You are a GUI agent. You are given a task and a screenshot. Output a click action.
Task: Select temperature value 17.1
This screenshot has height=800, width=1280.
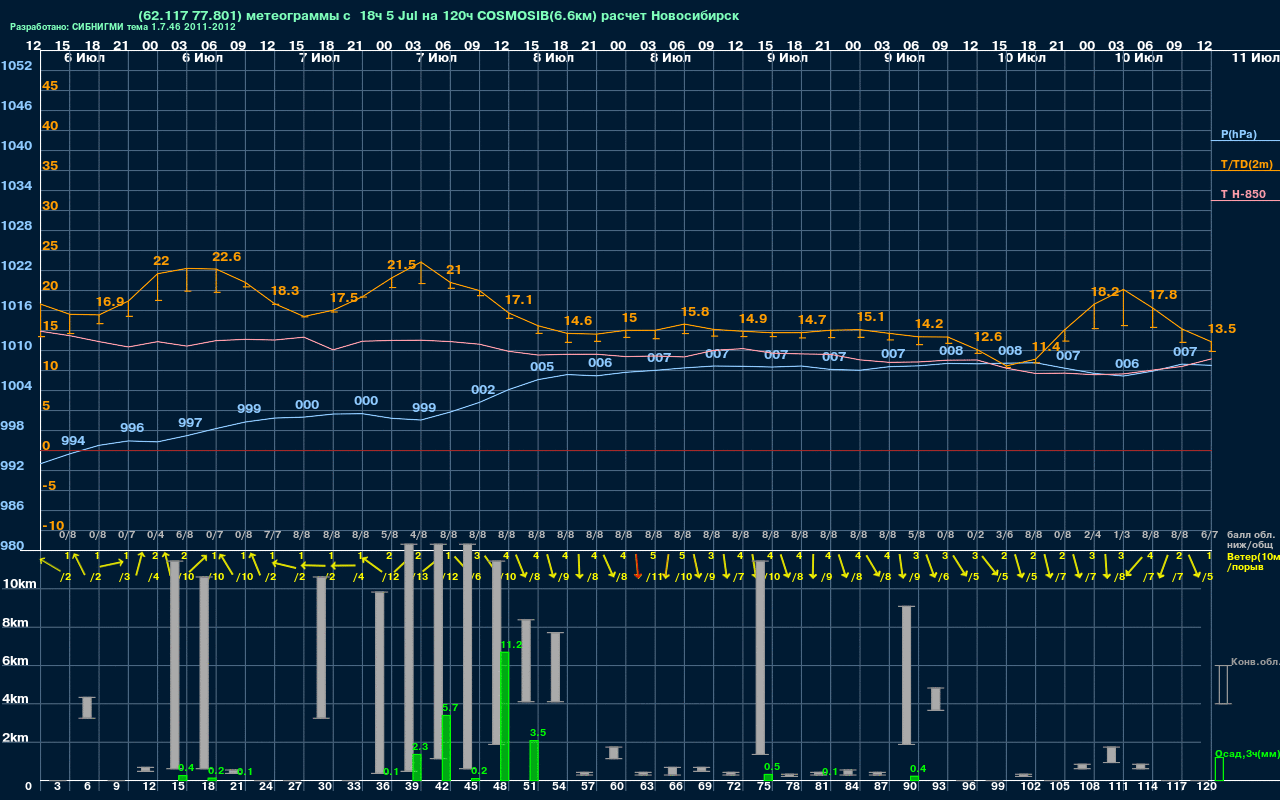pos(519,300)
